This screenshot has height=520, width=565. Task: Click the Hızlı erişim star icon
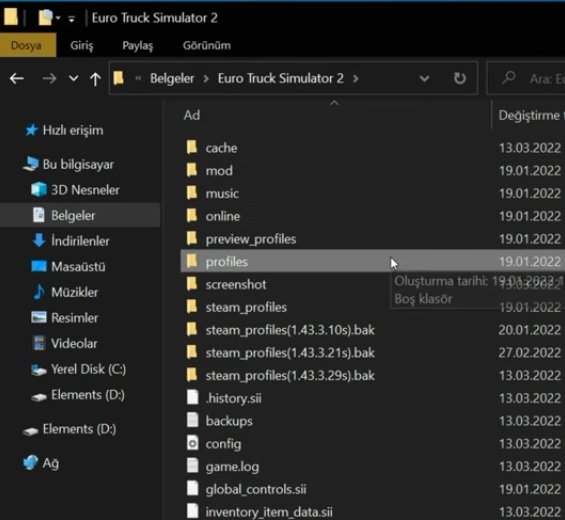coord(31,130)
